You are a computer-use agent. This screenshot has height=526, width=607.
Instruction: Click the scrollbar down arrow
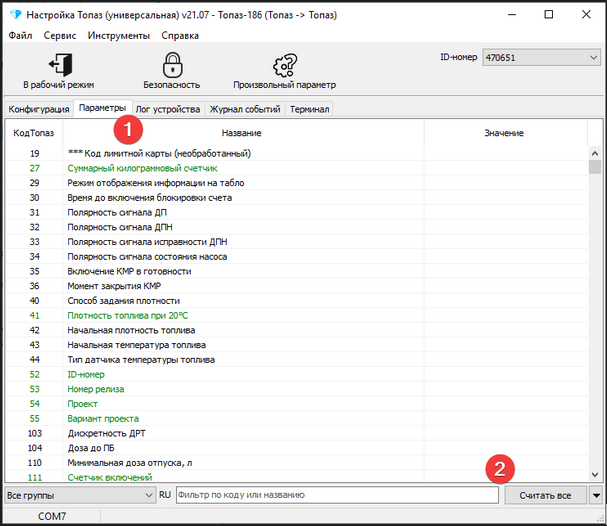[x=595, y=475]
